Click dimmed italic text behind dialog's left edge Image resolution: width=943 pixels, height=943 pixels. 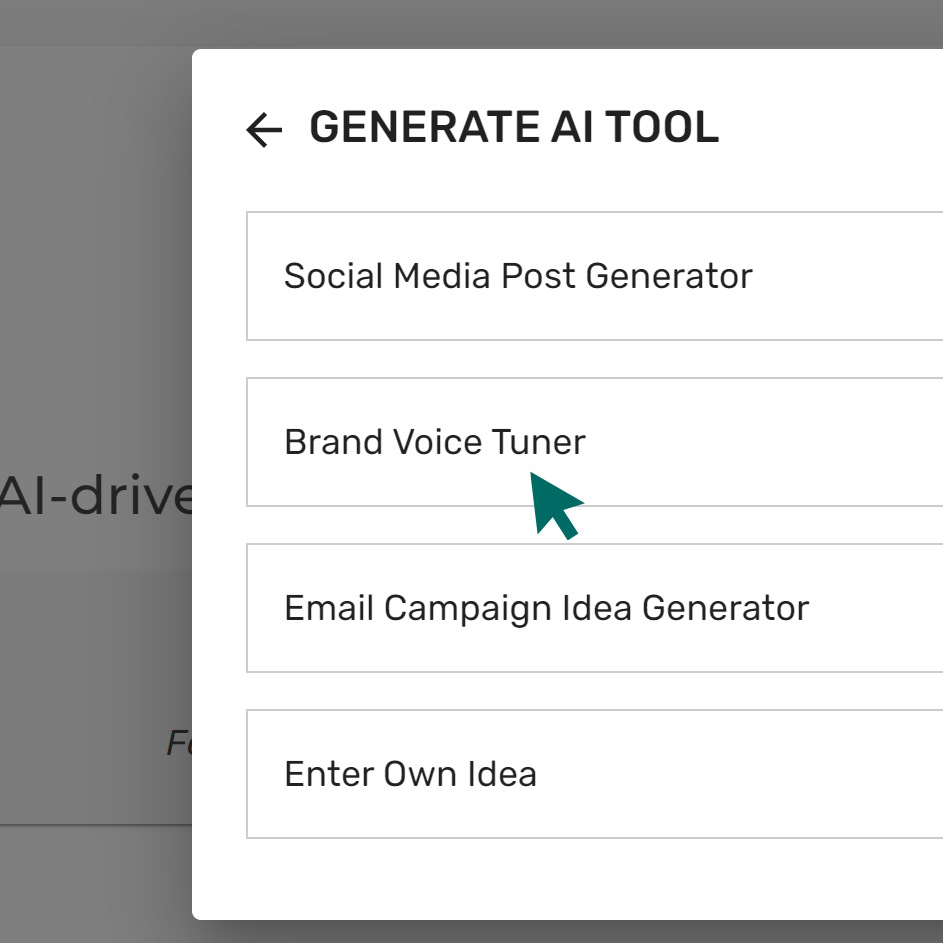coord(179,743)
